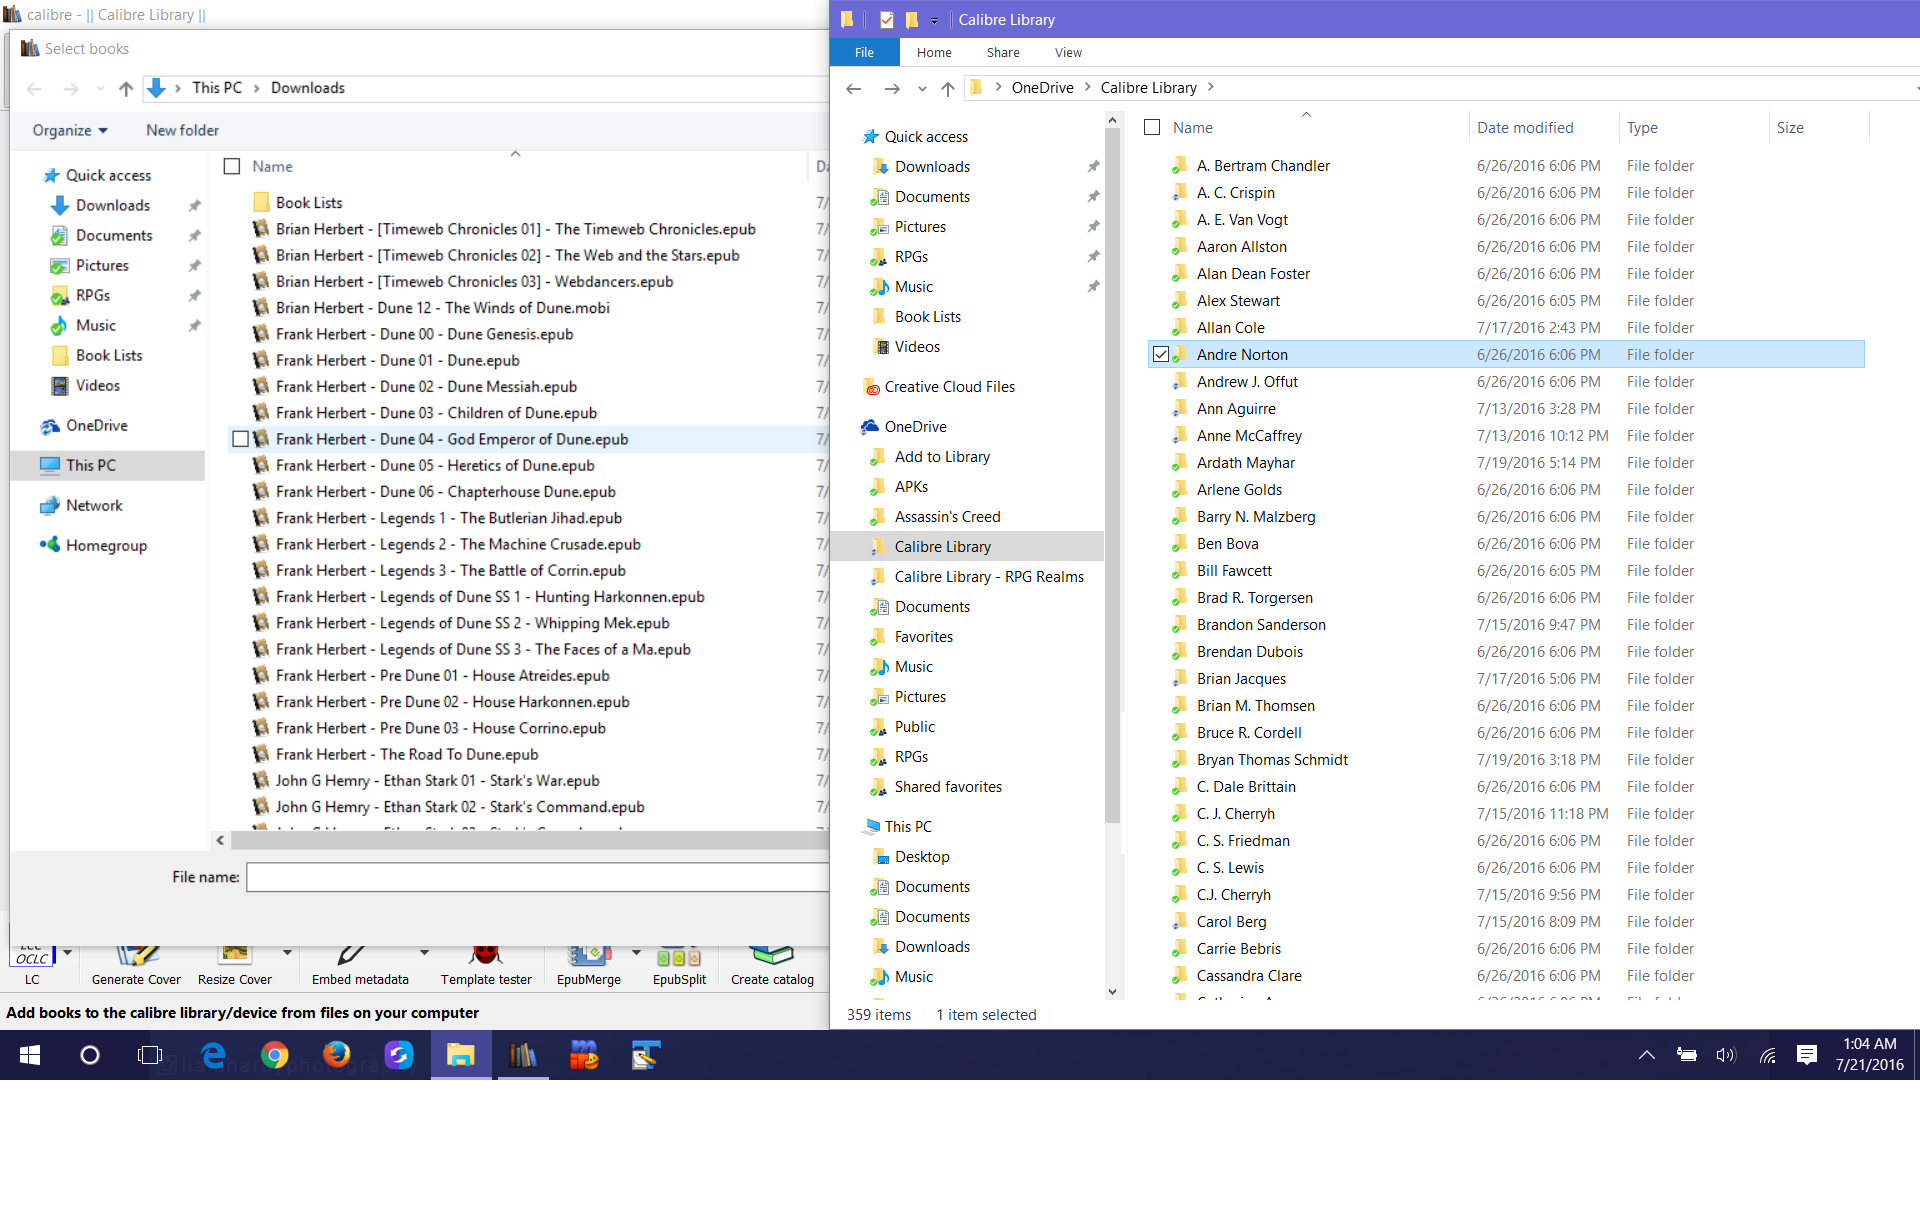
Task: Click the Template tester ladybug icon
Action: 486,957
